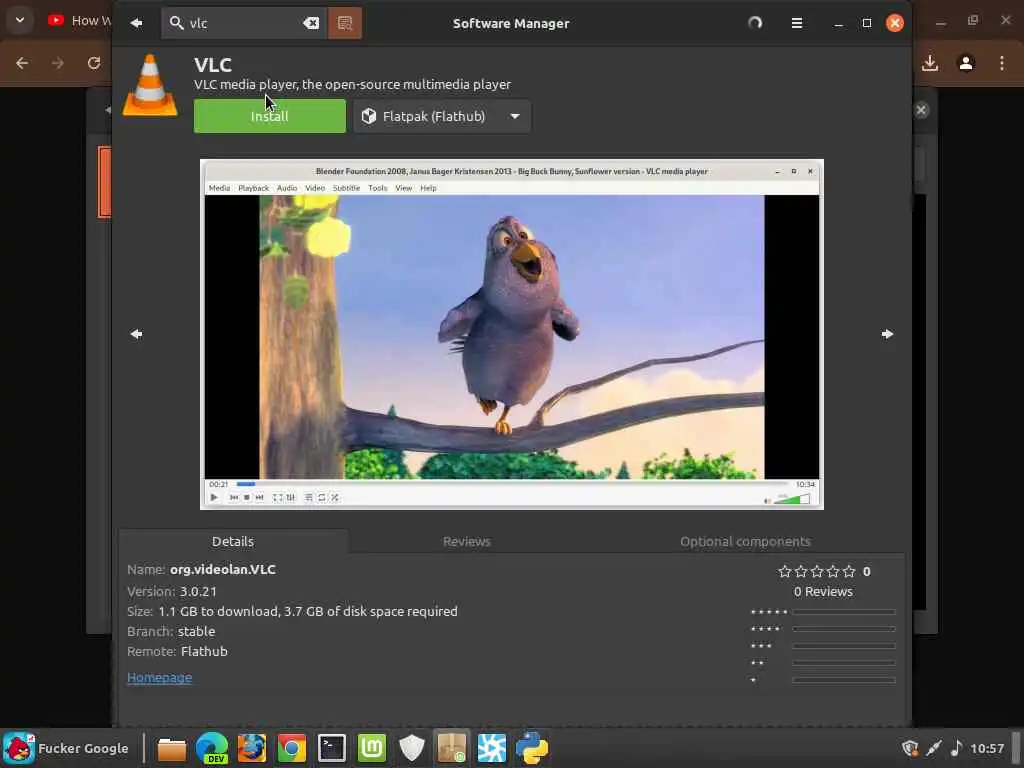Launch Python from the taskbar

tap(532, 748)
